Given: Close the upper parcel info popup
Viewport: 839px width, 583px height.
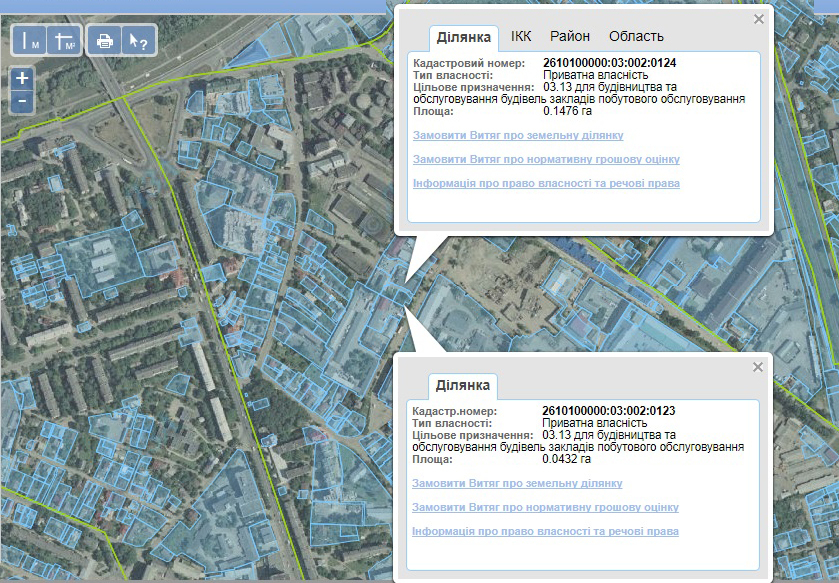Looking at the screenshot, I should click(x=758, y=19).
